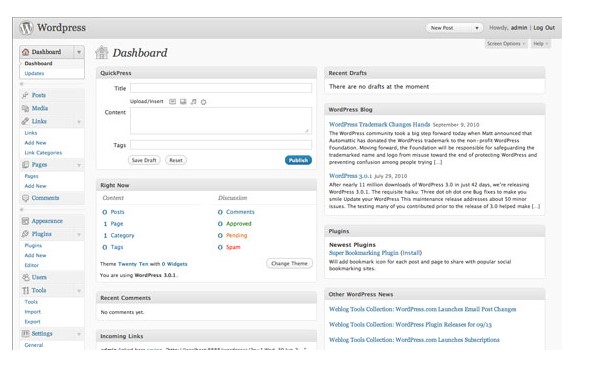
Task: Click the Change Theme button
Action: (x=289, y=264)
